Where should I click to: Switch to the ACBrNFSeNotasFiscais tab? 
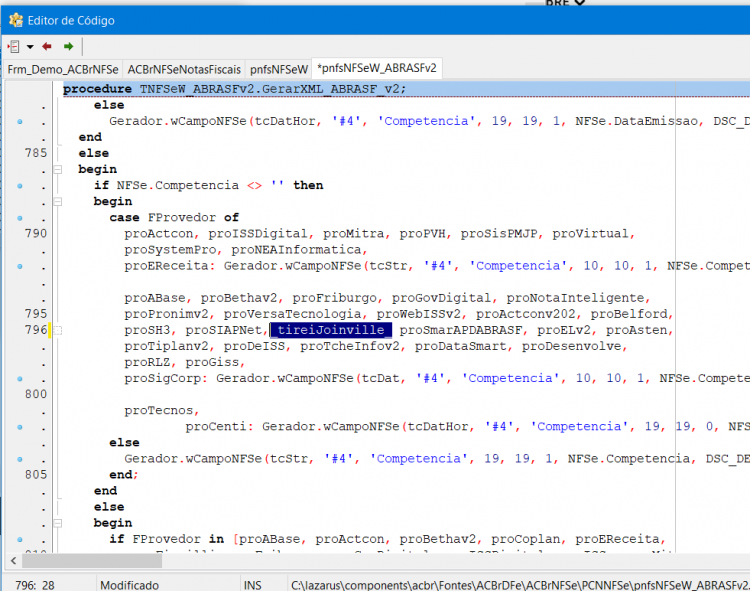point(184,69)
